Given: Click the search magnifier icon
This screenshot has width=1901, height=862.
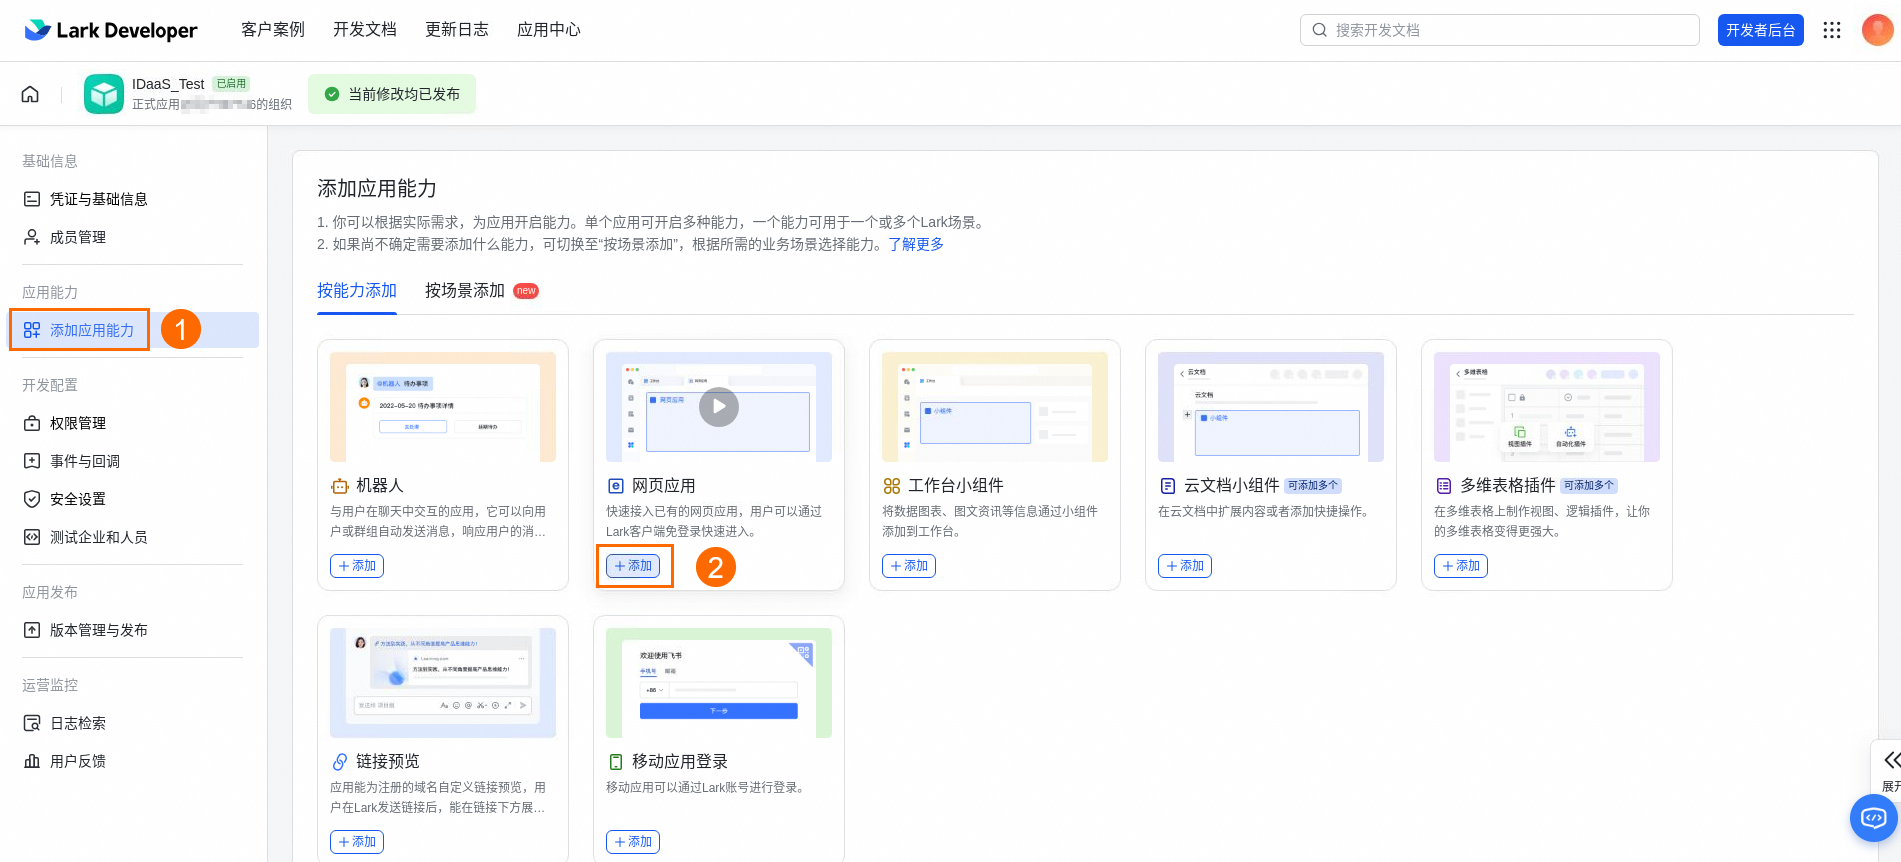Looking at the screenshot, I should pyautogui.click(x=1320, y=30).
